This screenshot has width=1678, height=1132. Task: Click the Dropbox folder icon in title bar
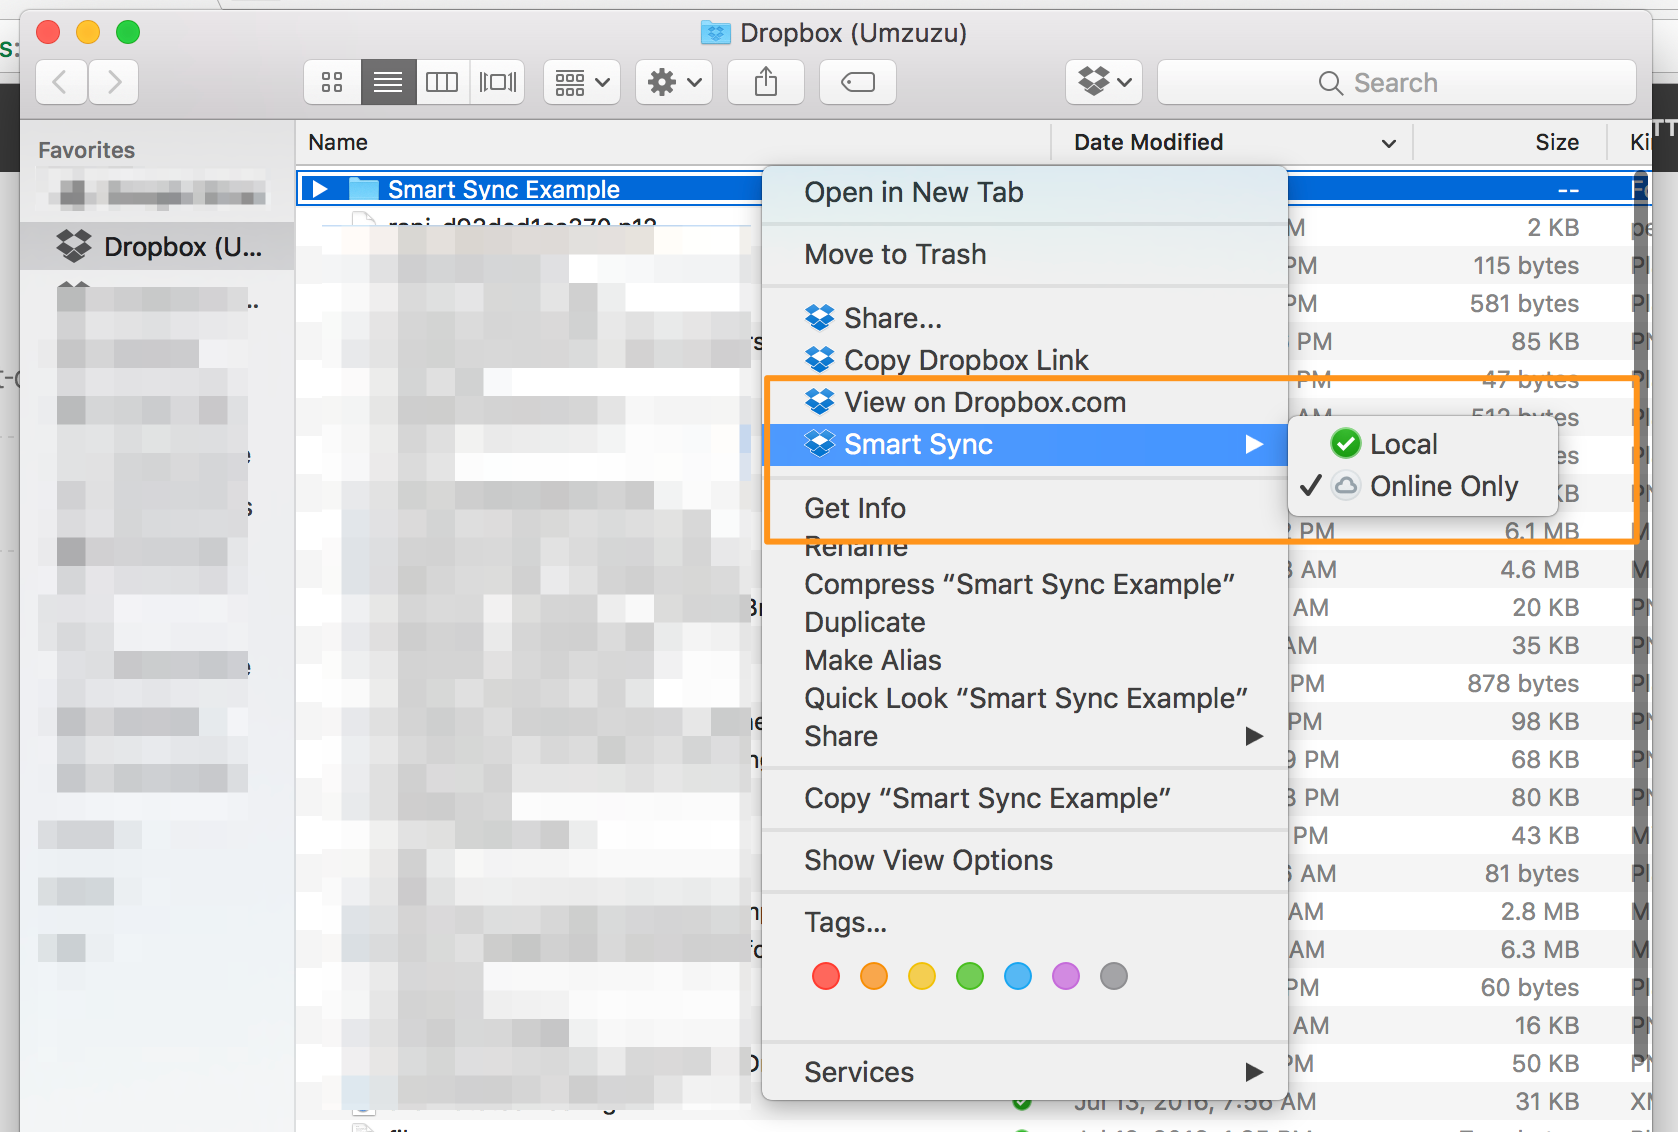pos(716,33)
